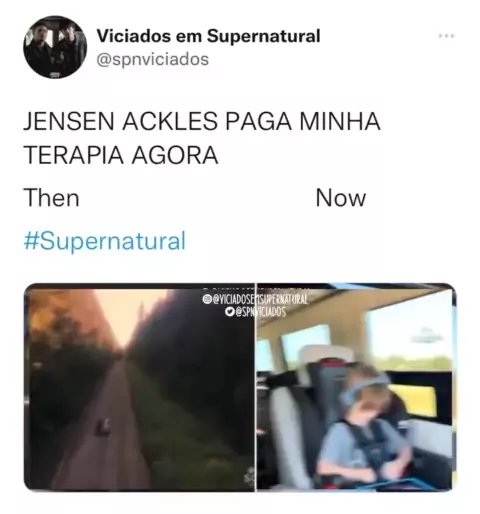
Task: Click the divider between the two videos
Action: [256, 388]
